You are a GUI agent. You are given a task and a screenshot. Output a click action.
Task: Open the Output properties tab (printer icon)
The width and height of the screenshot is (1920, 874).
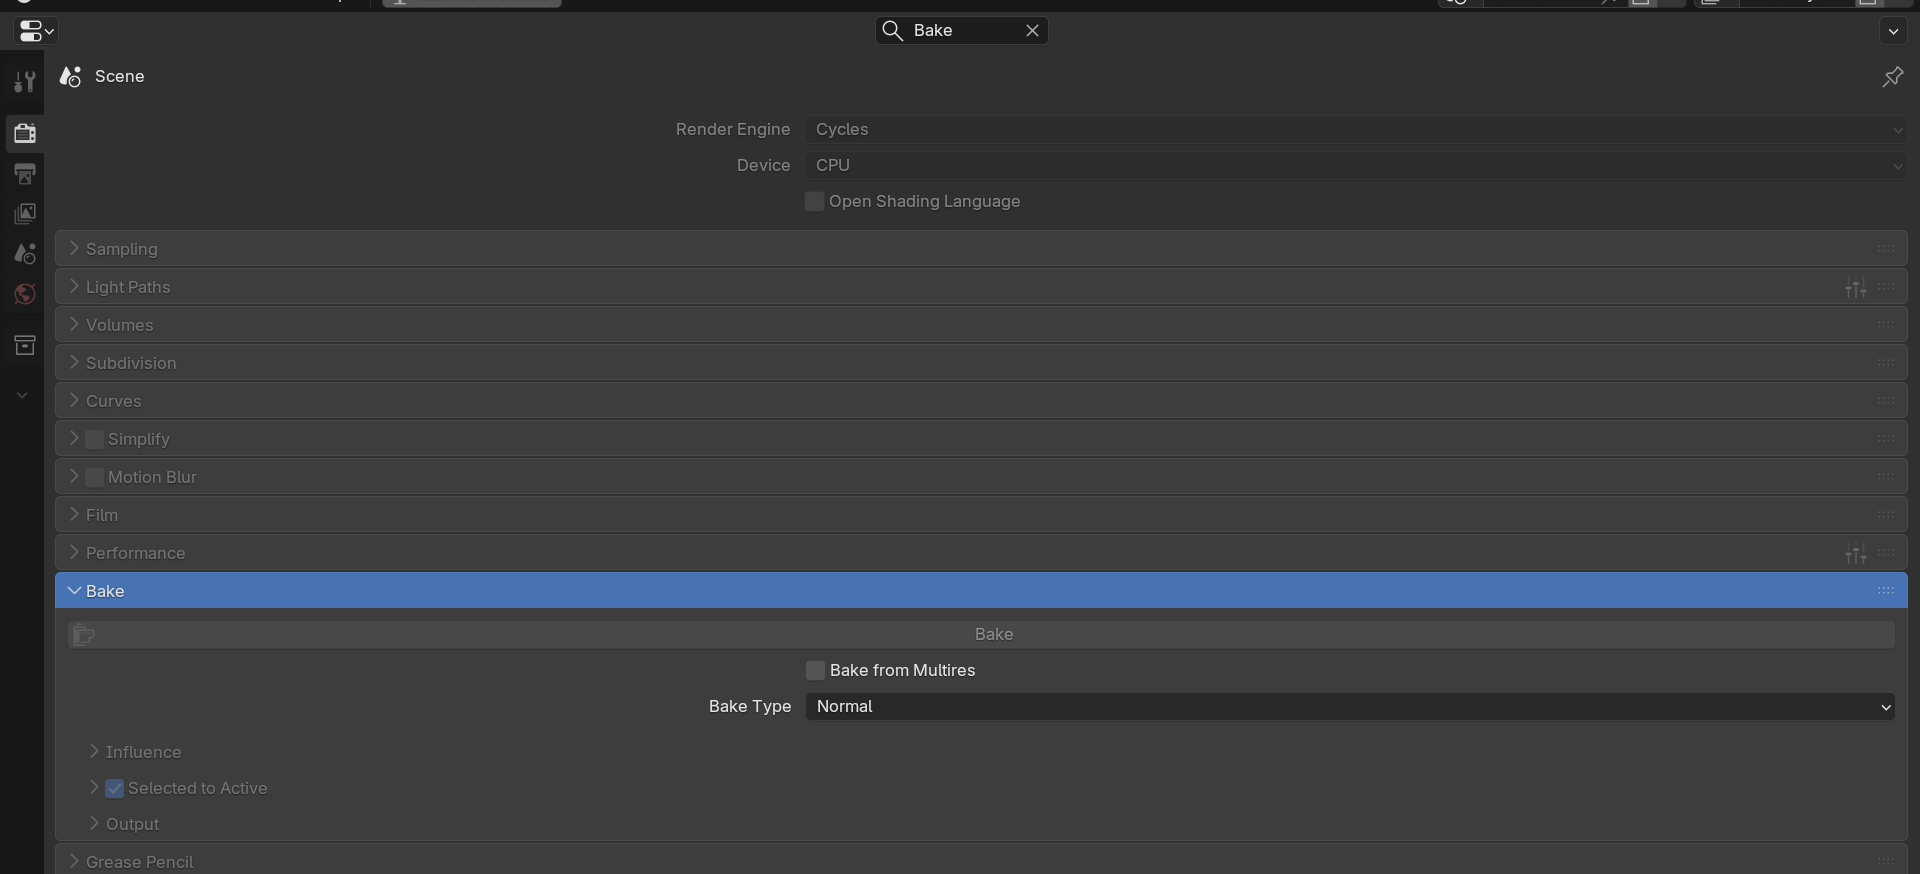click(24, 174)
